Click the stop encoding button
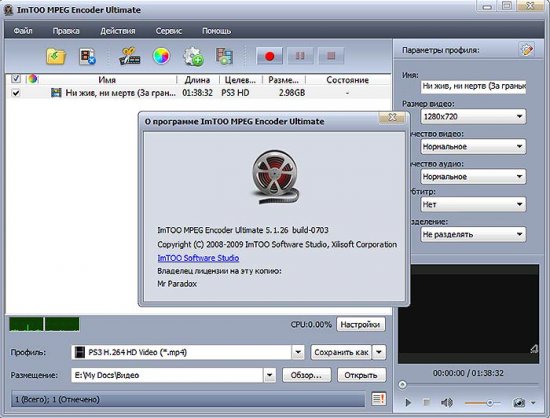Screen dimensions: 550x418 tap(331, 56)
